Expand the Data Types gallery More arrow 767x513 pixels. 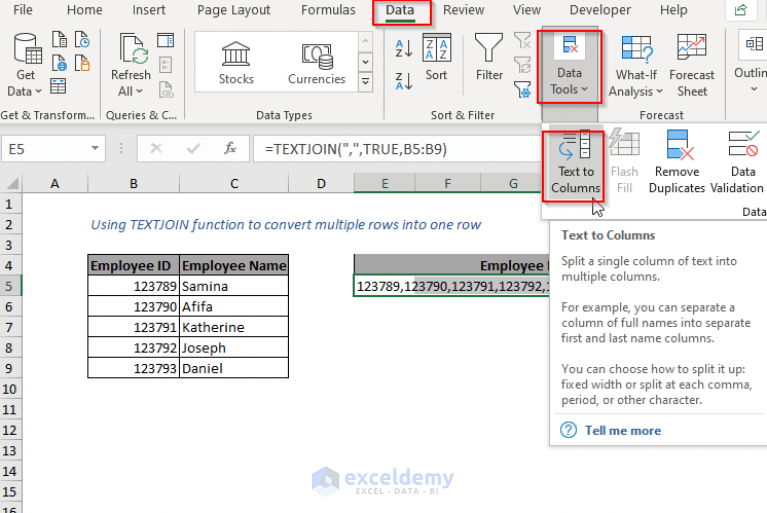point(365,82)
